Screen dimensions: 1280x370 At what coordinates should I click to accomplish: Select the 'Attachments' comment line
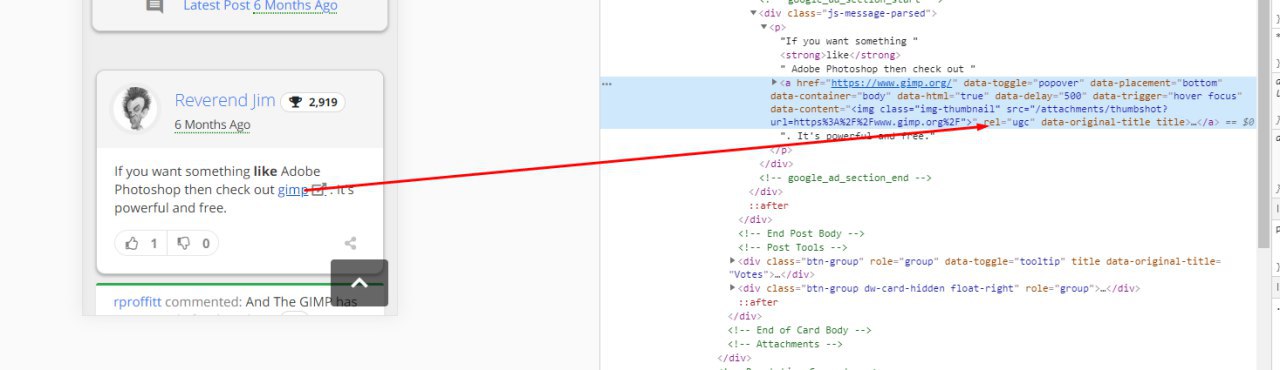pyautogui.click(x=785, y=344)
